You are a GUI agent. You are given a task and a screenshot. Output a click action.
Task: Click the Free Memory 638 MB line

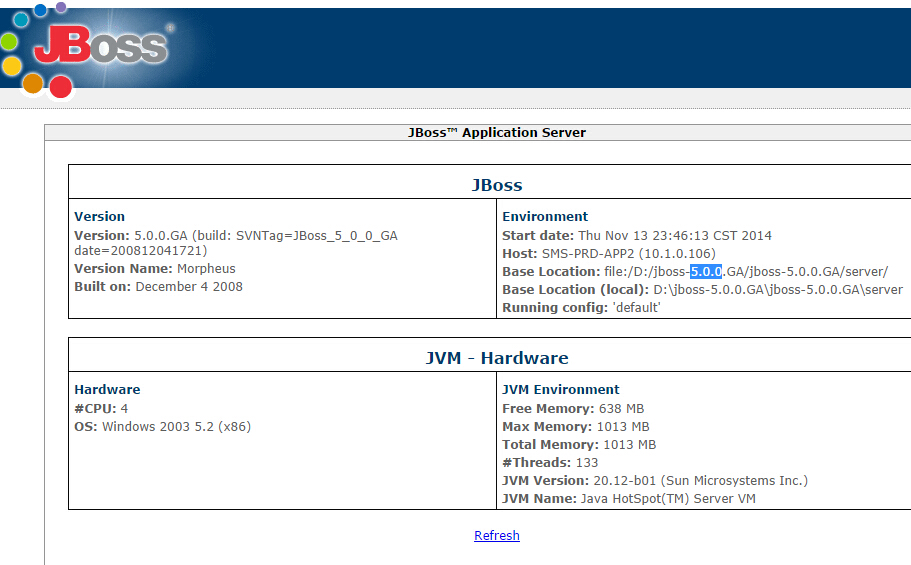click(x=573, y=409)
